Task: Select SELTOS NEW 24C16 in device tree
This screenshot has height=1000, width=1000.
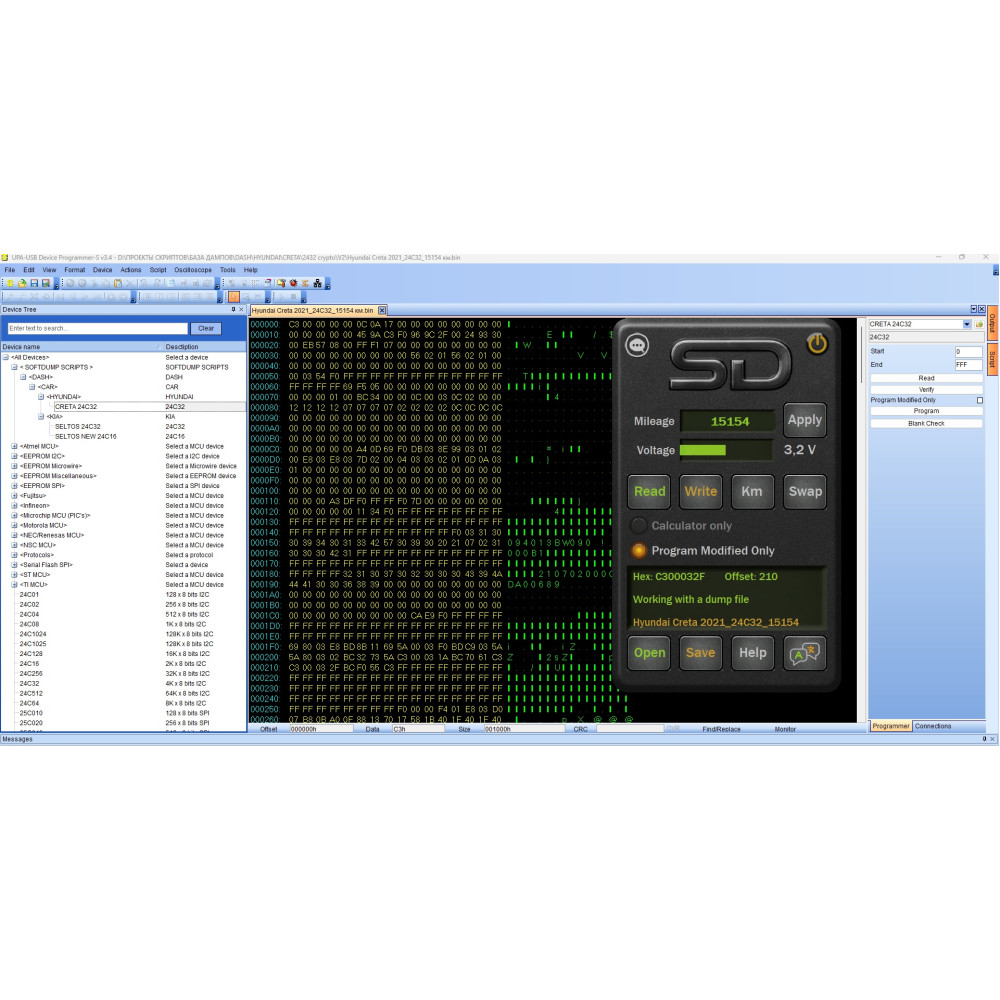Action: pyautogui.click(x=85, y=437)
